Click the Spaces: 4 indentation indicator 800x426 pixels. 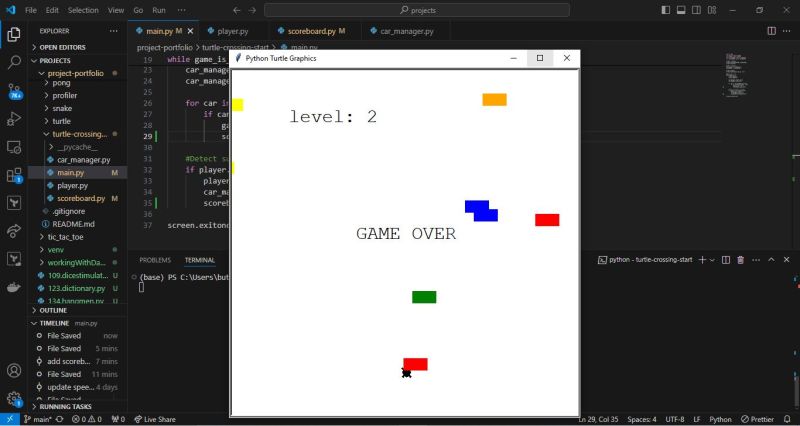(642, 419)
